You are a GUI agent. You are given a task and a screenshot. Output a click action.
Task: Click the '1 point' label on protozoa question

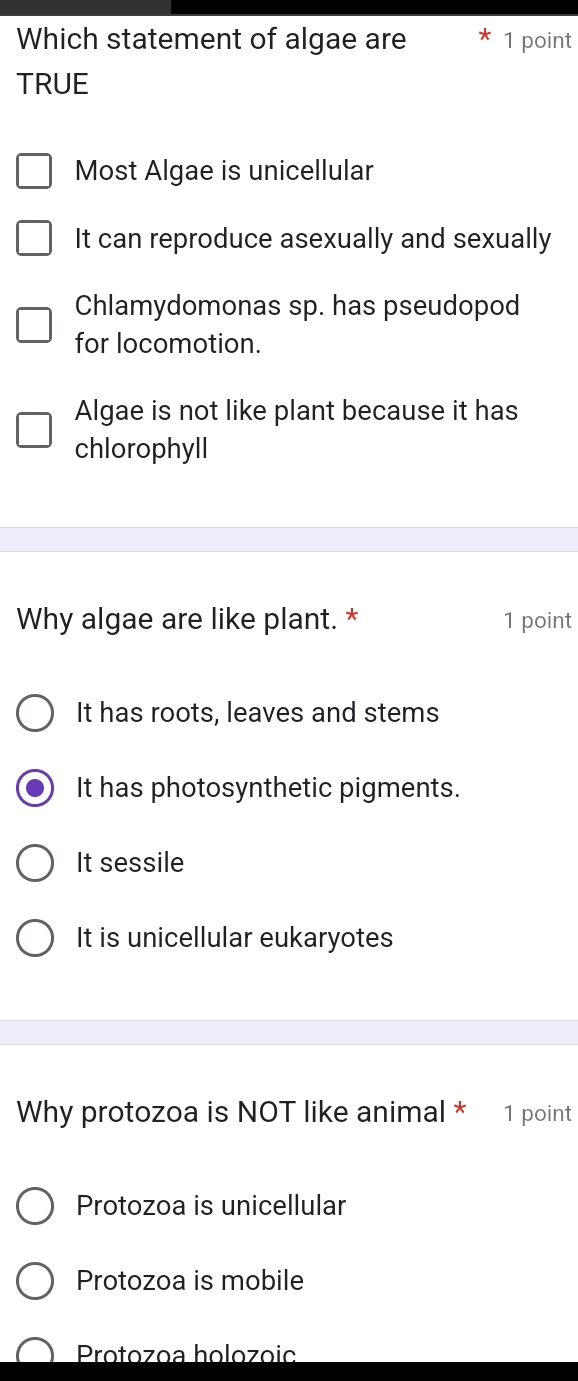click(x=538, y=1113)
